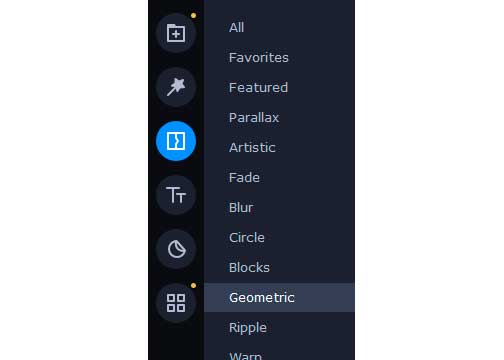Select the Blur category

tap(241, 207)
